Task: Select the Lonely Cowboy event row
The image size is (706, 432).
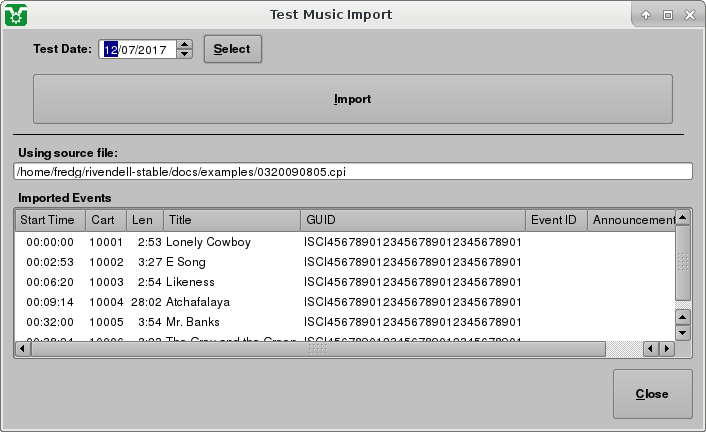Action: (x=208, y=242)
